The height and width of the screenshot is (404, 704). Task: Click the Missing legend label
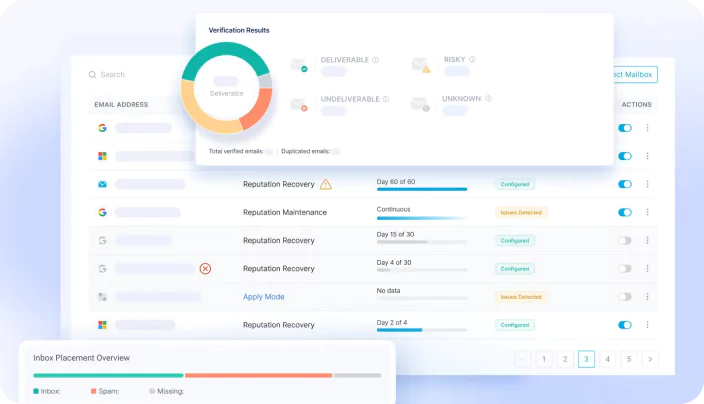point(171,391)
